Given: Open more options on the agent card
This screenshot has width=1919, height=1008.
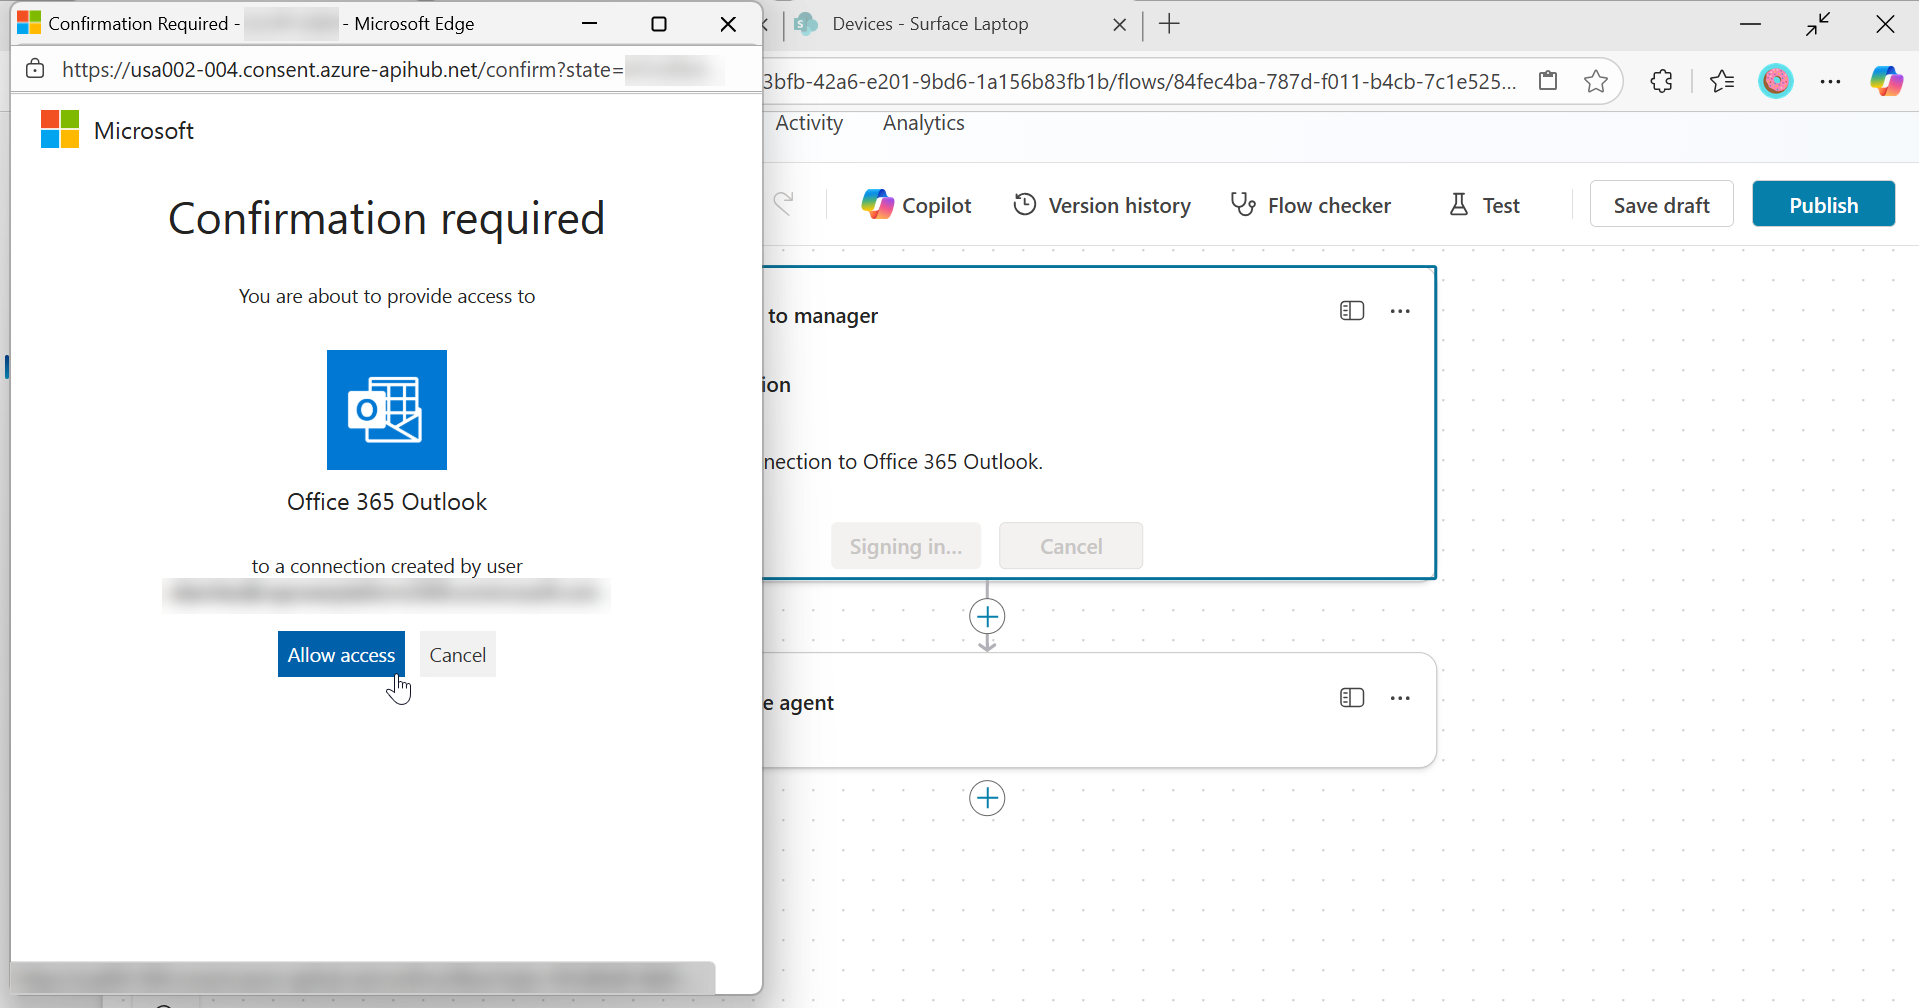Looking at the screenshot, I should point(1400,697).
